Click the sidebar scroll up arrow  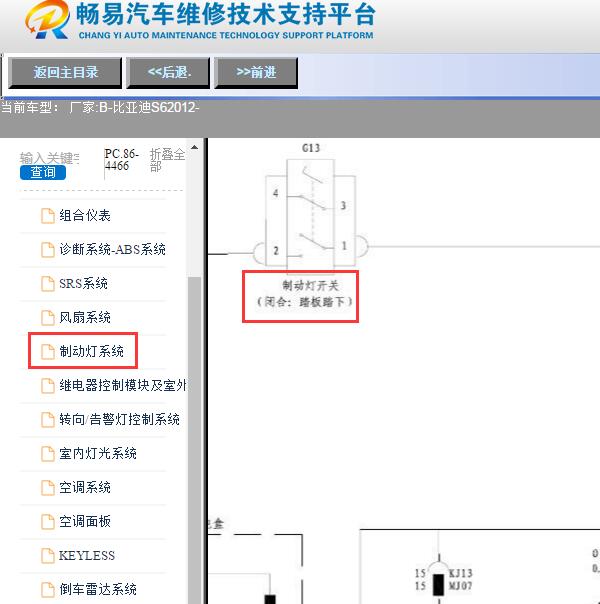pos(194,147)
